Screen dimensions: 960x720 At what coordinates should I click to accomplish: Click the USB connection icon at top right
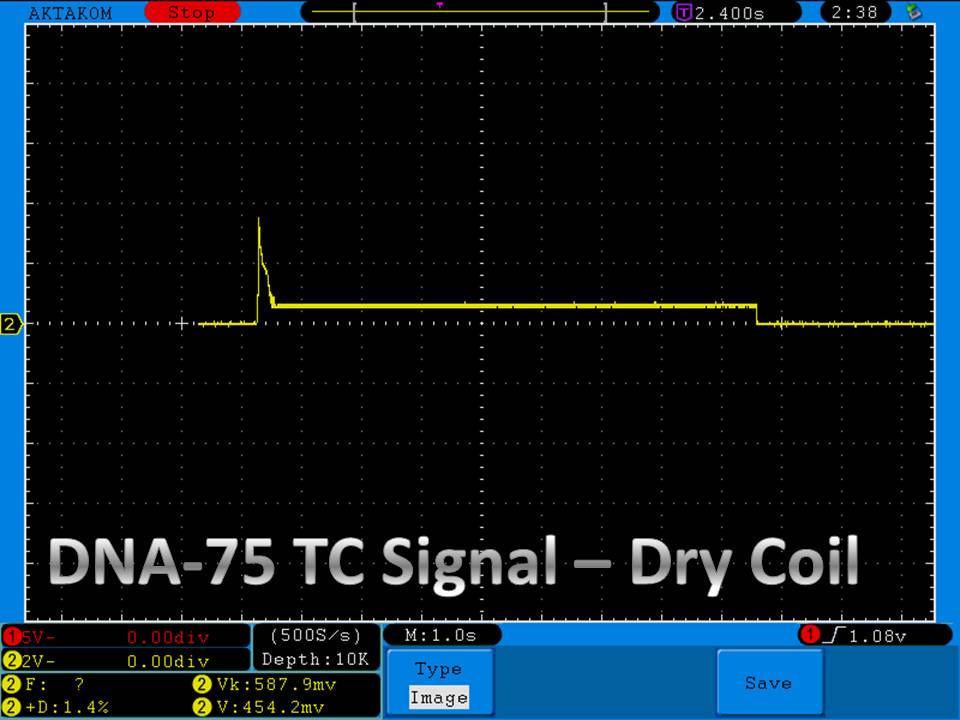coord(912,13)
